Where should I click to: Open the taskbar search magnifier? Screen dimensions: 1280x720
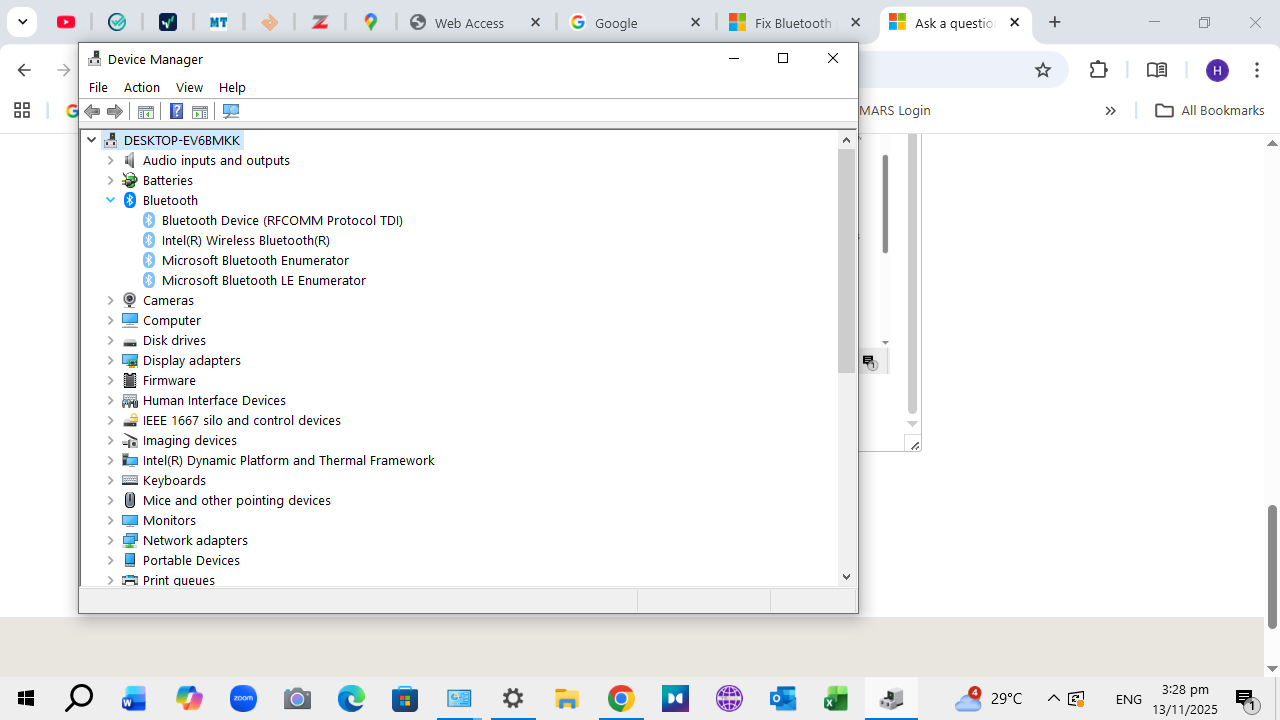[x=79, y=699]
